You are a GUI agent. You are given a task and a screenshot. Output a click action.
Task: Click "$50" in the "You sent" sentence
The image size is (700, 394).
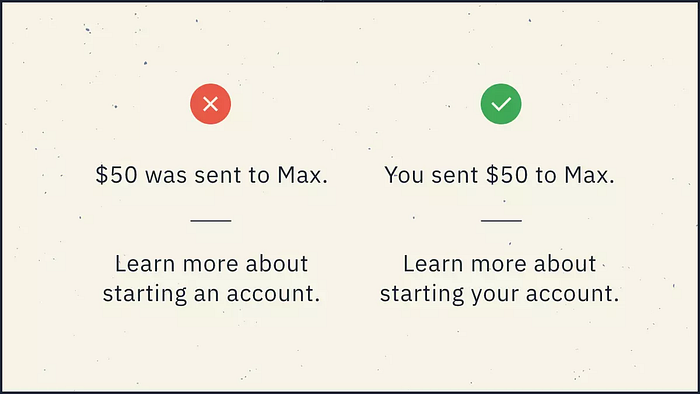click(507, 174)
